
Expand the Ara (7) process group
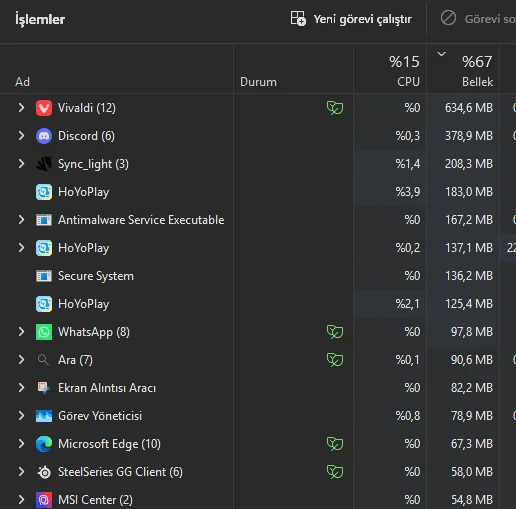tap(21, 360)
